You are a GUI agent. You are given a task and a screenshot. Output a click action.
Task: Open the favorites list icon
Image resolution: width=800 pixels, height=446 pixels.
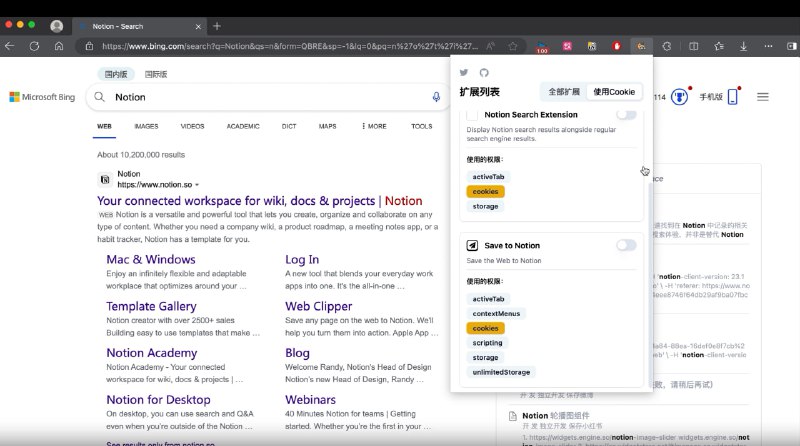pyautogui.click(x=719, y=46)
